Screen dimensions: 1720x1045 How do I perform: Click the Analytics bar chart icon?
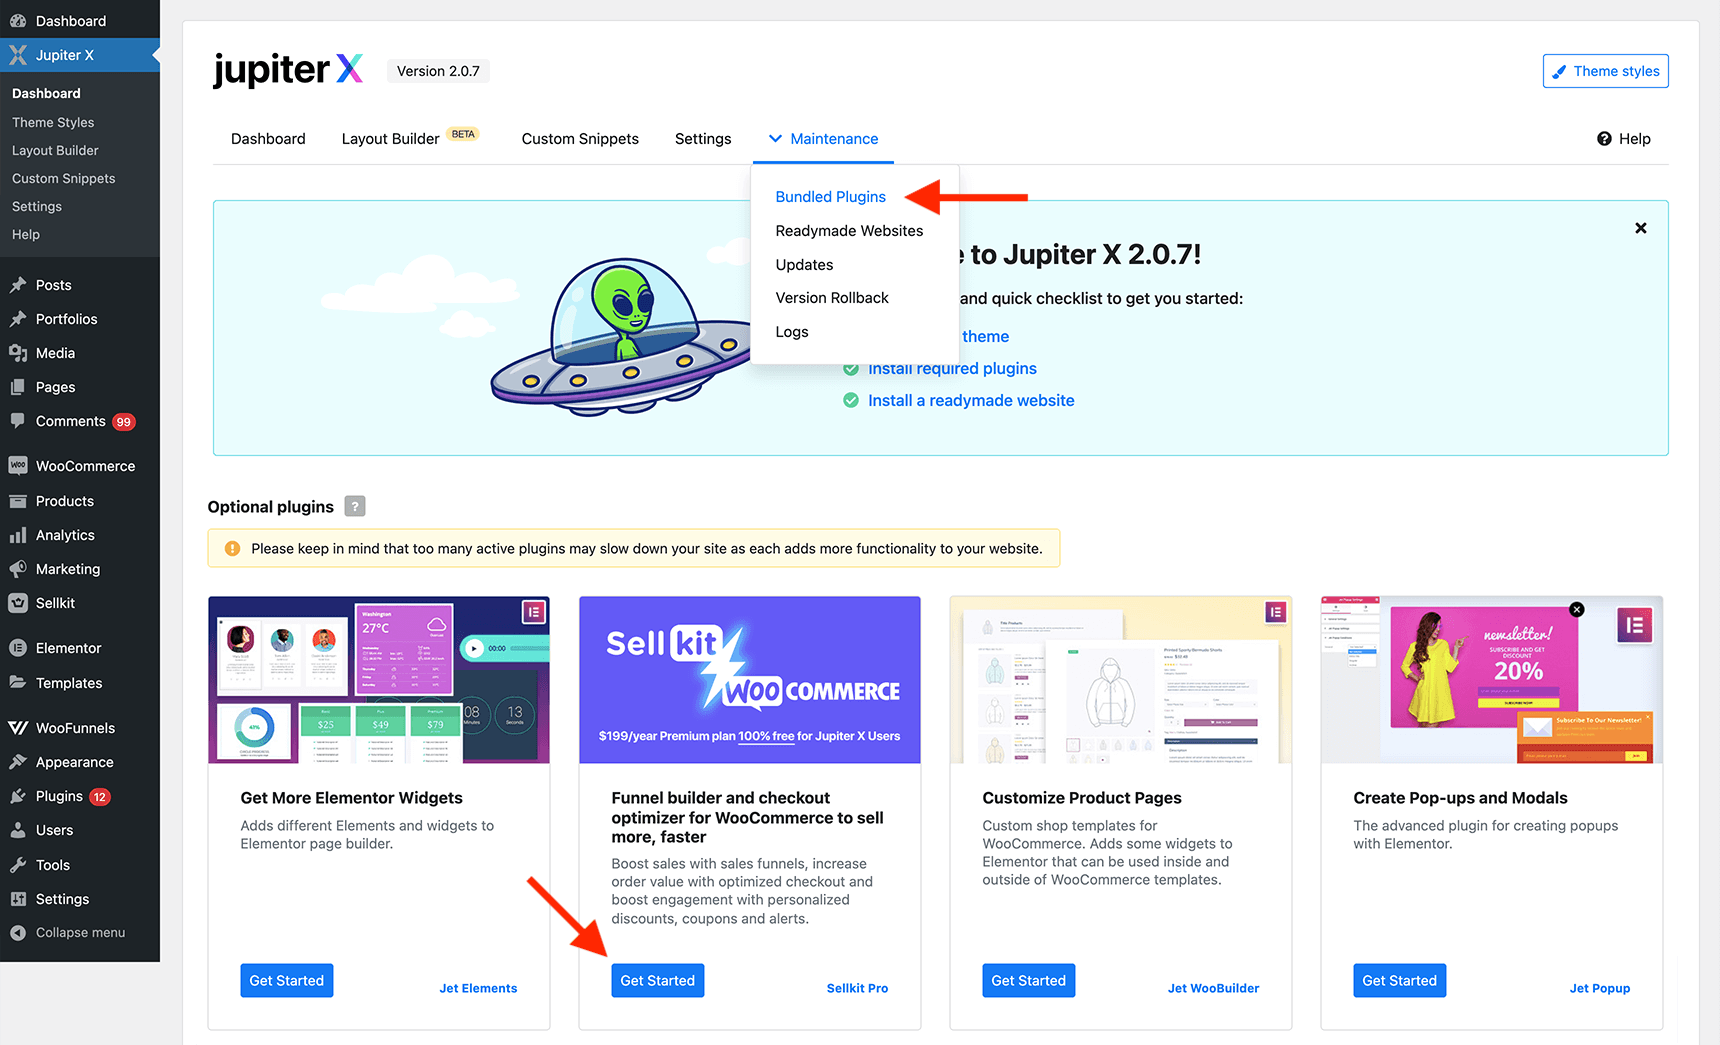pyautogui.click(x=18, y=535)
